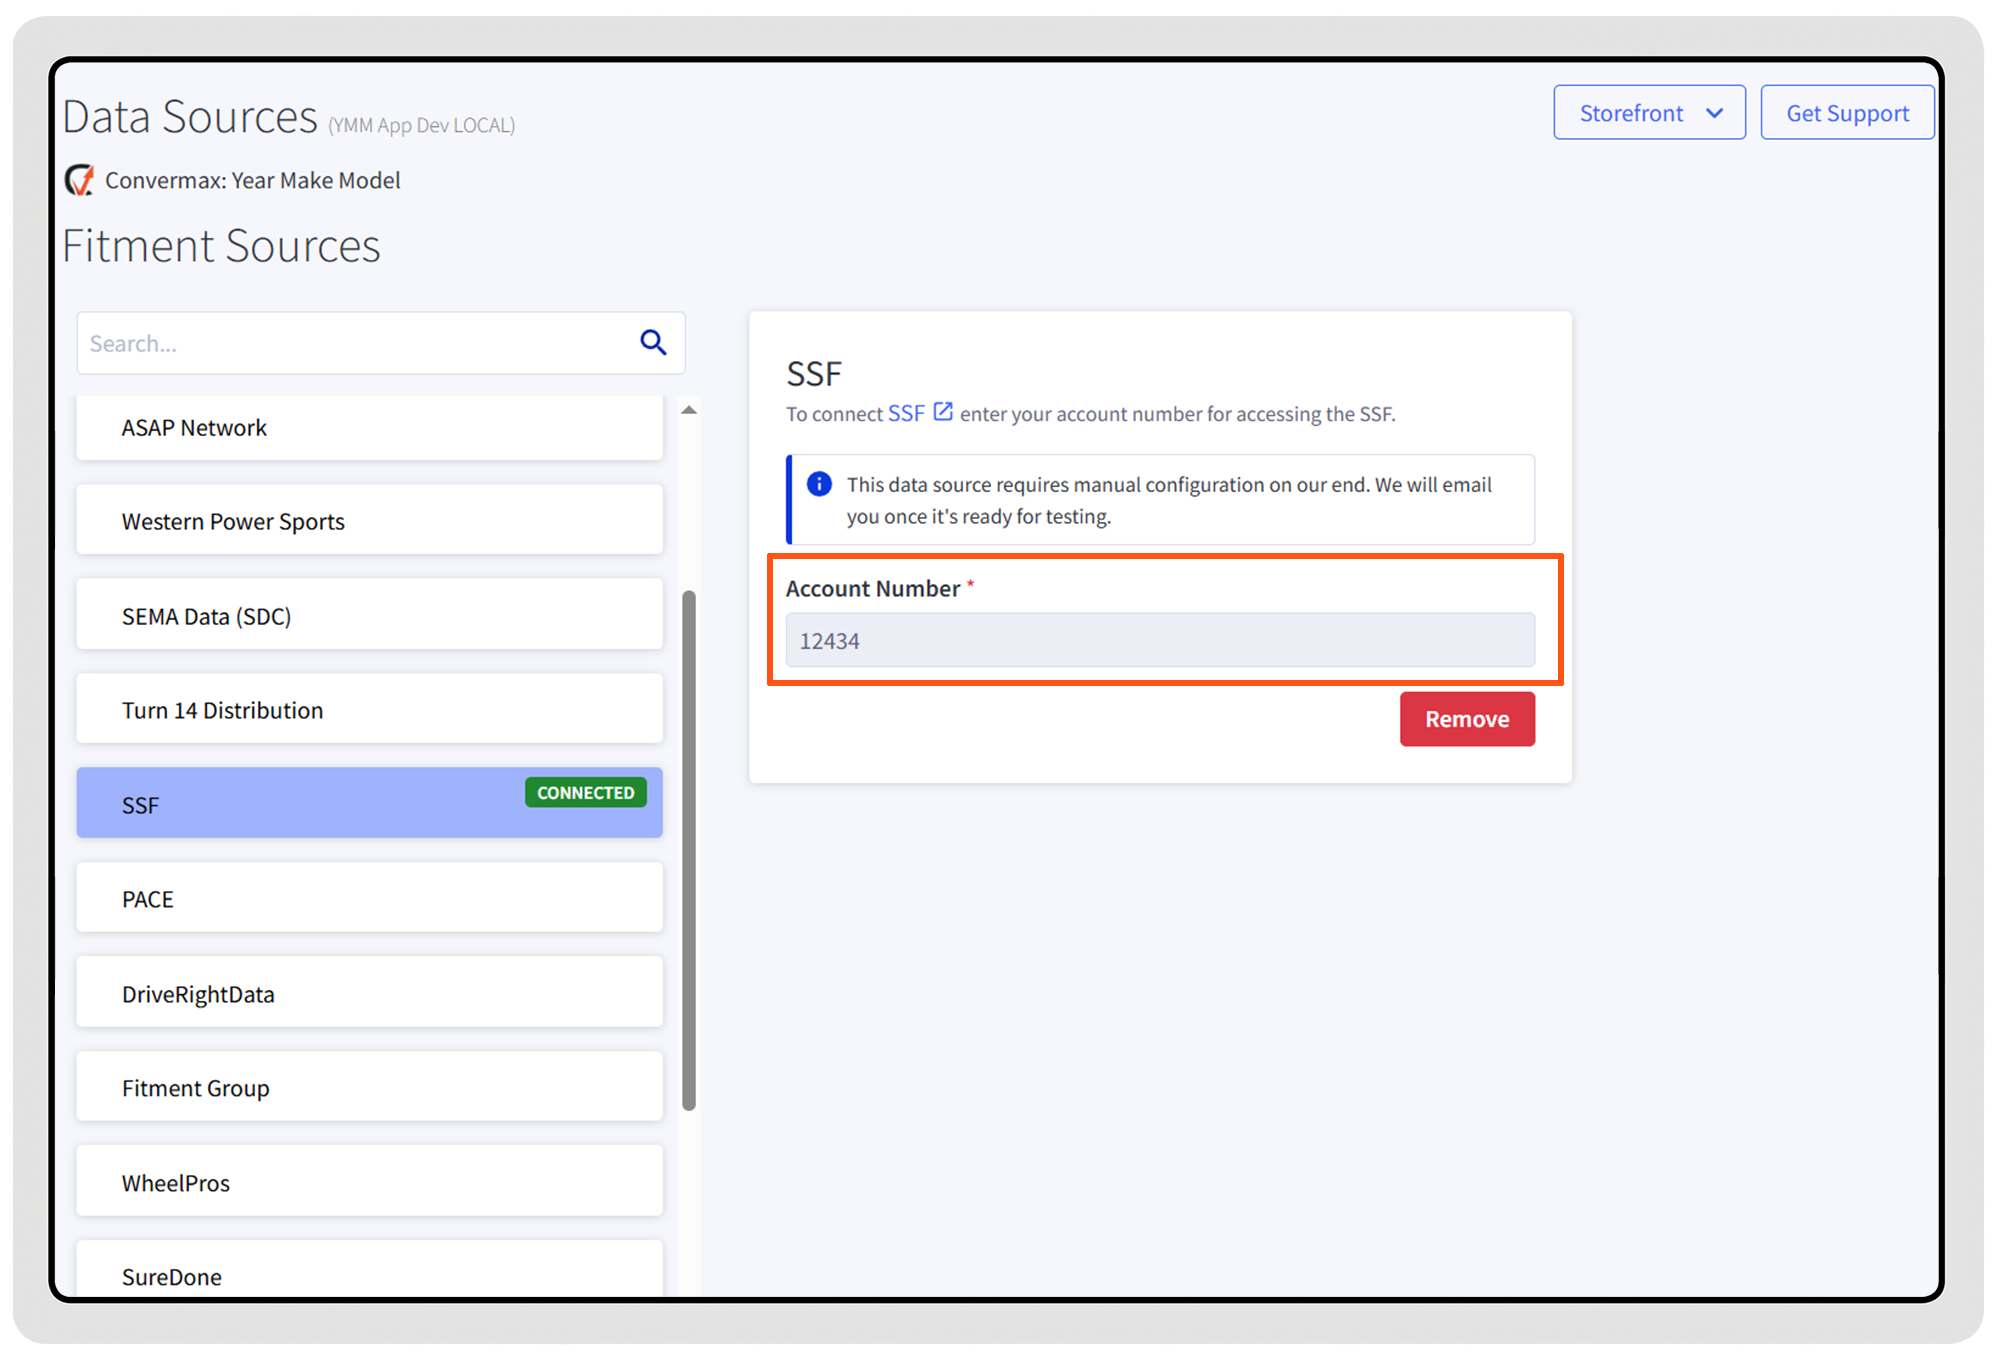Click the CONNECTED badge on SSF
This screenshot has width=2000, height=1360.
point(585,793)
